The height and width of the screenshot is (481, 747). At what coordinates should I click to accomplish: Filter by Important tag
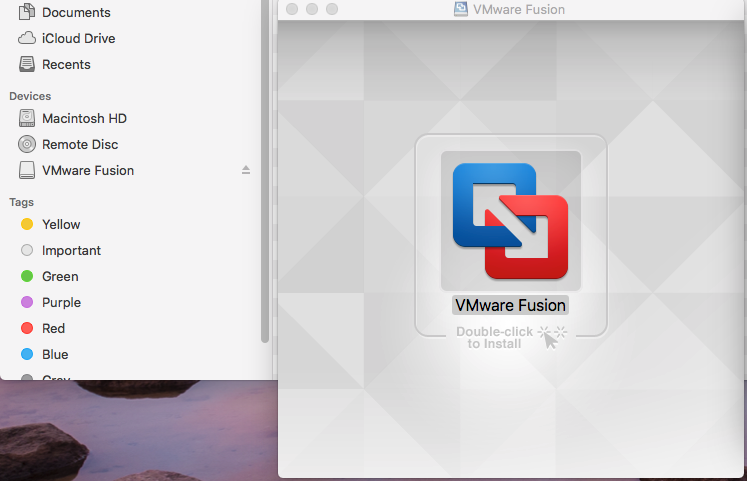(x=71, y=251)
